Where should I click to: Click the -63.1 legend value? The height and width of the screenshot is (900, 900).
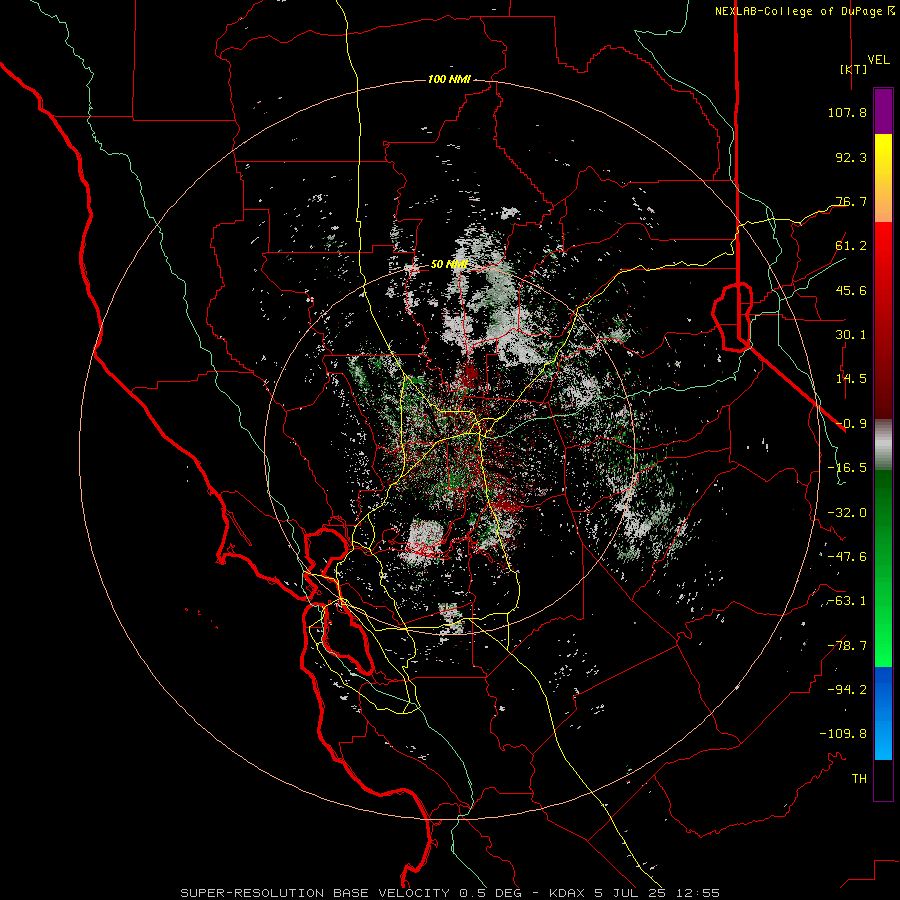[847, 601]
